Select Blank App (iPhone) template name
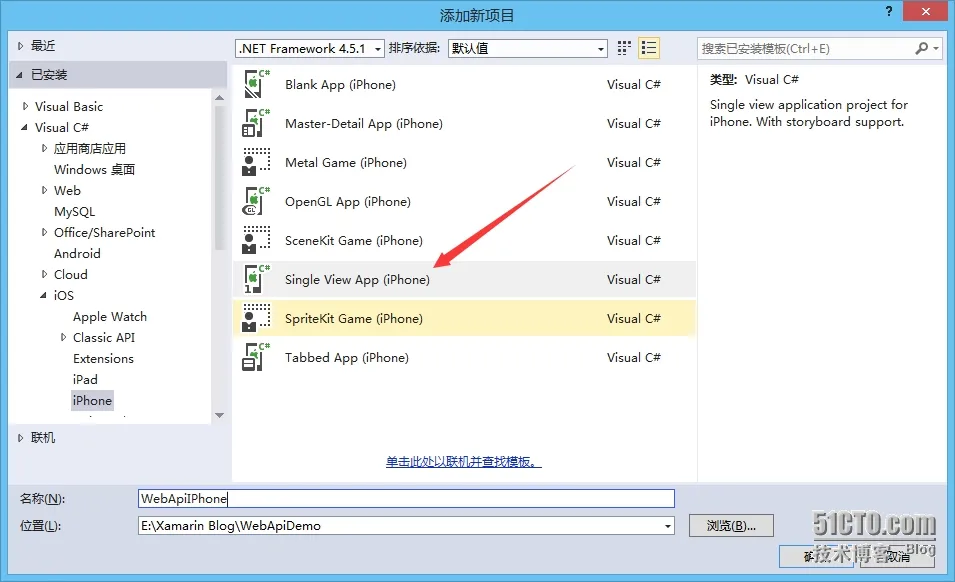Image resolution: width=955 pixels, height=582 pixels. [340, 85]
